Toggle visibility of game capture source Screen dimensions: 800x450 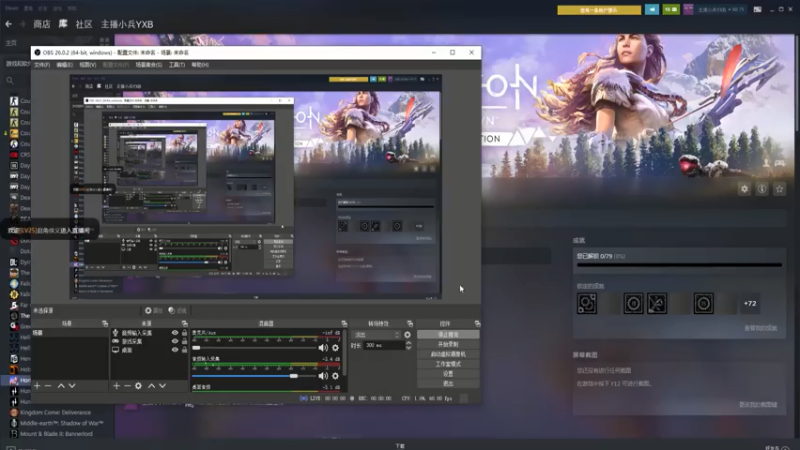[x=175, y=341]
